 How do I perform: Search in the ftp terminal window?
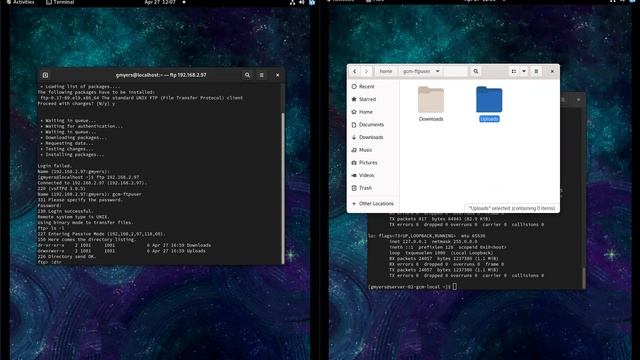[x=247, y=75]
